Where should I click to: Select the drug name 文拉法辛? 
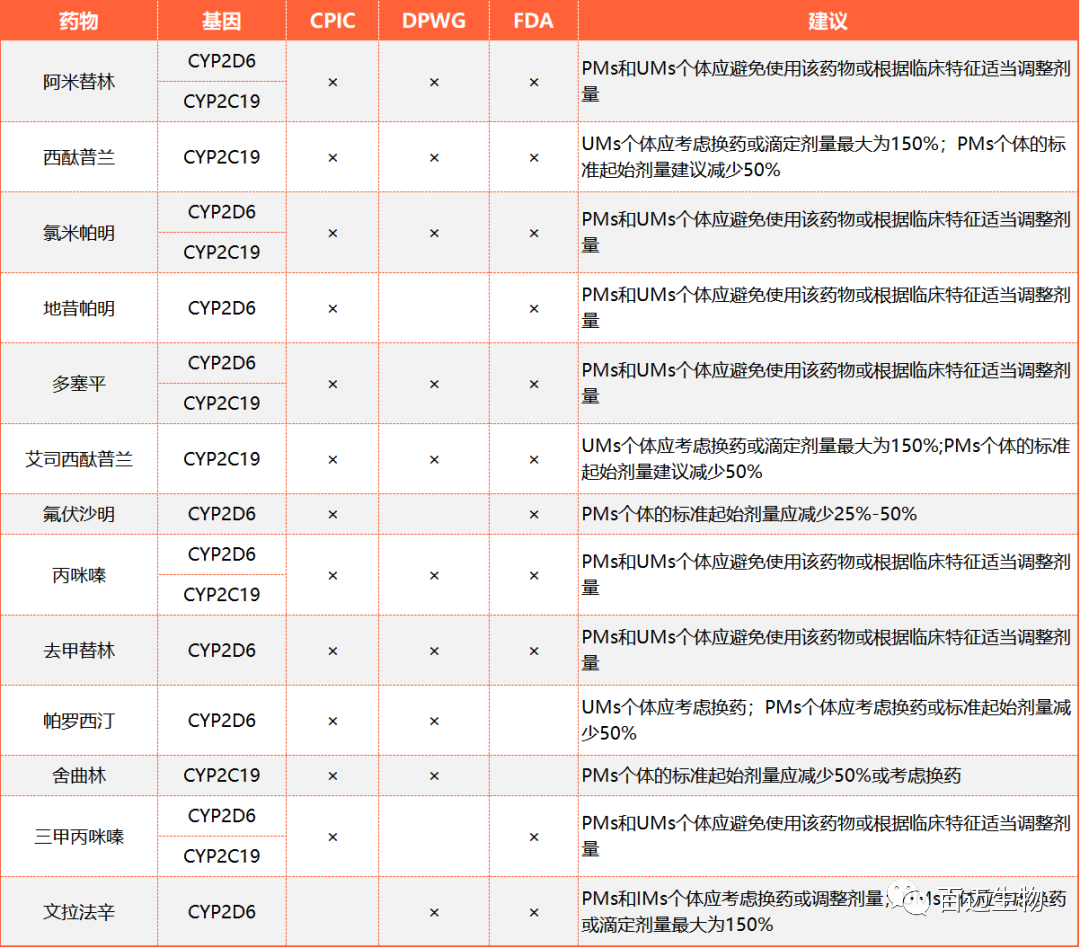point(79,912)
